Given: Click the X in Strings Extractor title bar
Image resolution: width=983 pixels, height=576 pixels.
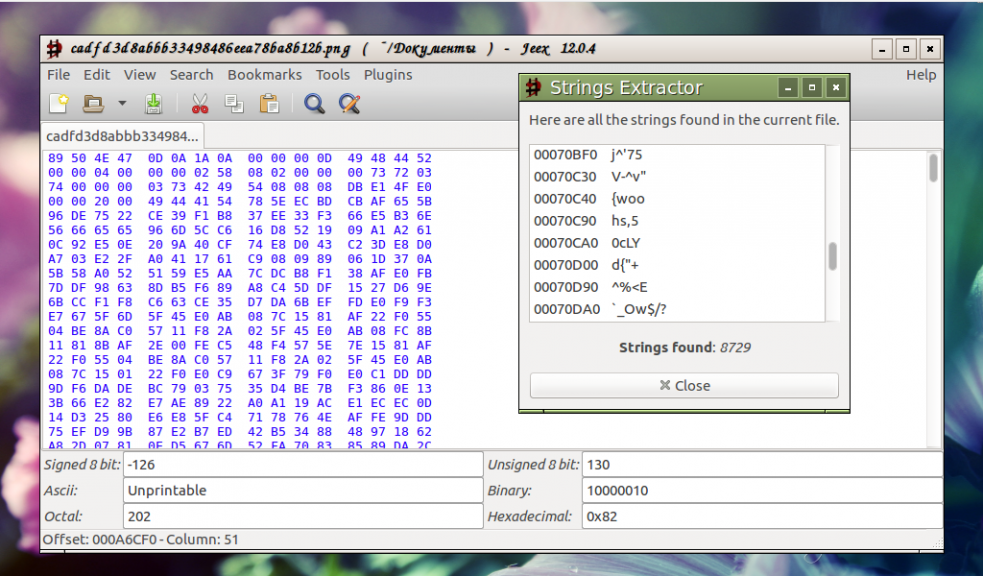Looking at the screenshot, I should click(x=836, y=88).
